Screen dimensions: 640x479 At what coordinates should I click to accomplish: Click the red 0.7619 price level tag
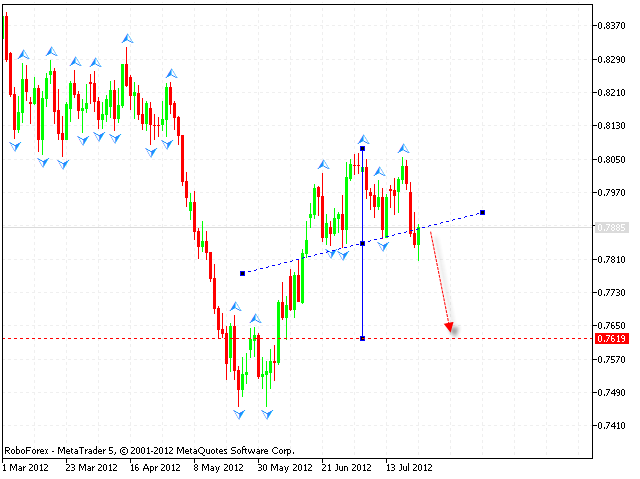[x=611, y=338]
